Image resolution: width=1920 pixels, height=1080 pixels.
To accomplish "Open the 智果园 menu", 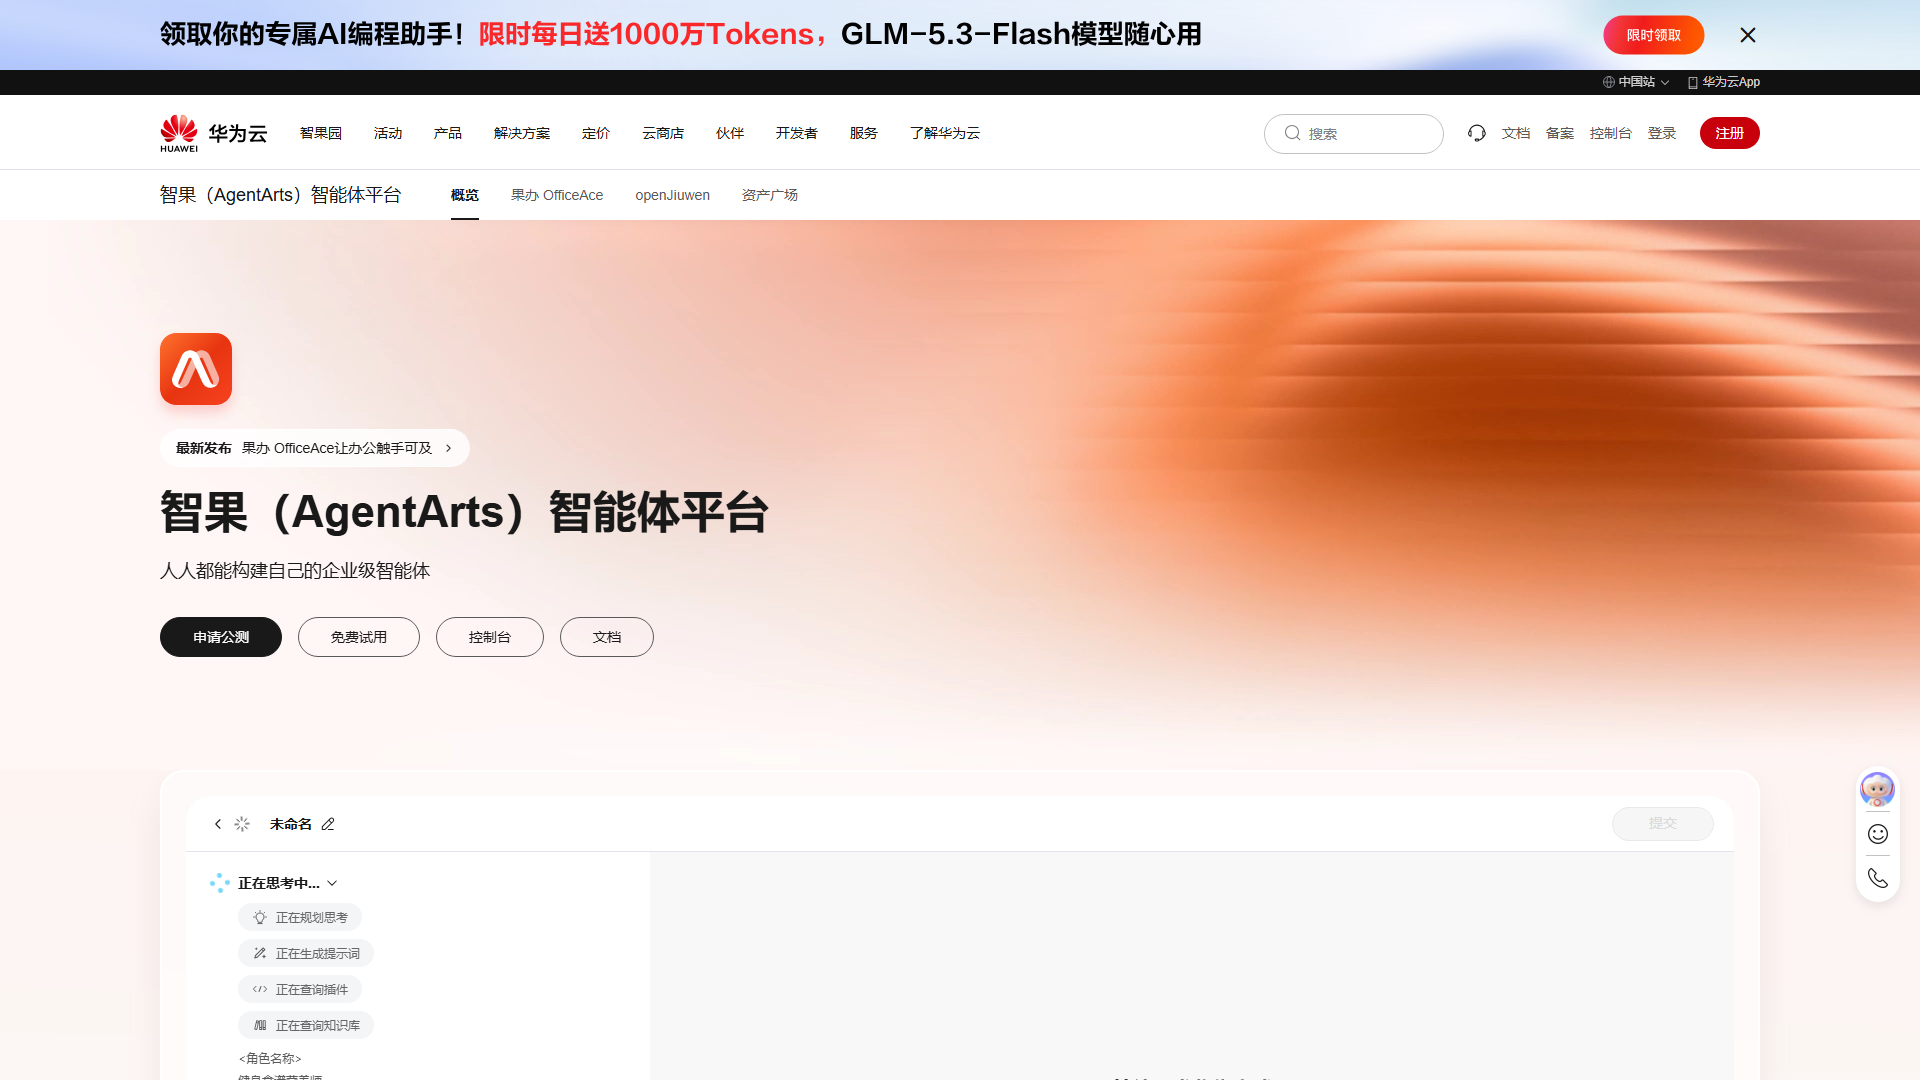I will [321, 133].
